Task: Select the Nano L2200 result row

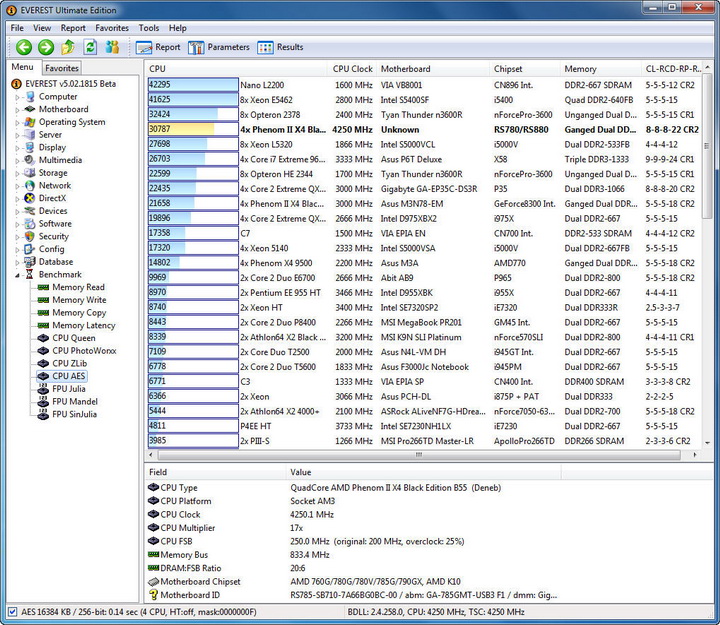Action: pos(424,85)
